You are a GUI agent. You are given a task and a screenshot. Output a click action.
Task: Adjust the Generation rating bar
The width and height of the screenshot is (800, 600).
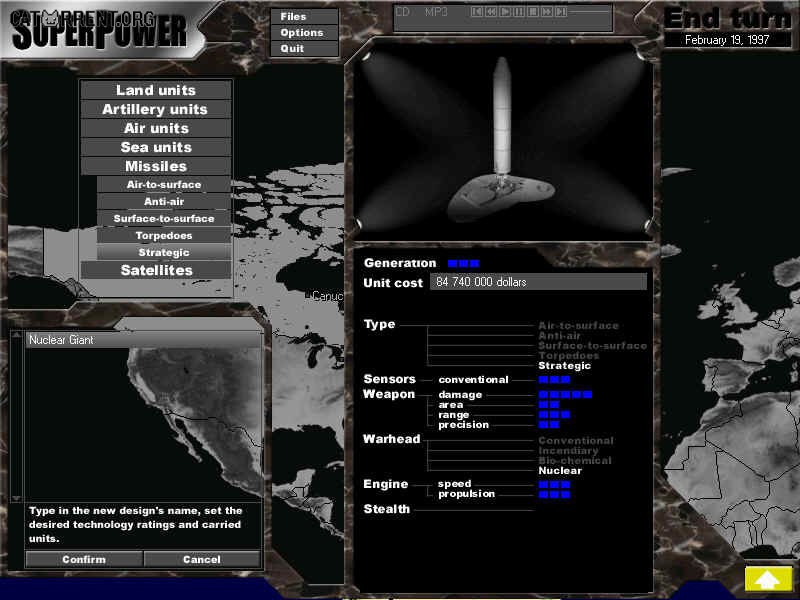(x=464, y=263)
